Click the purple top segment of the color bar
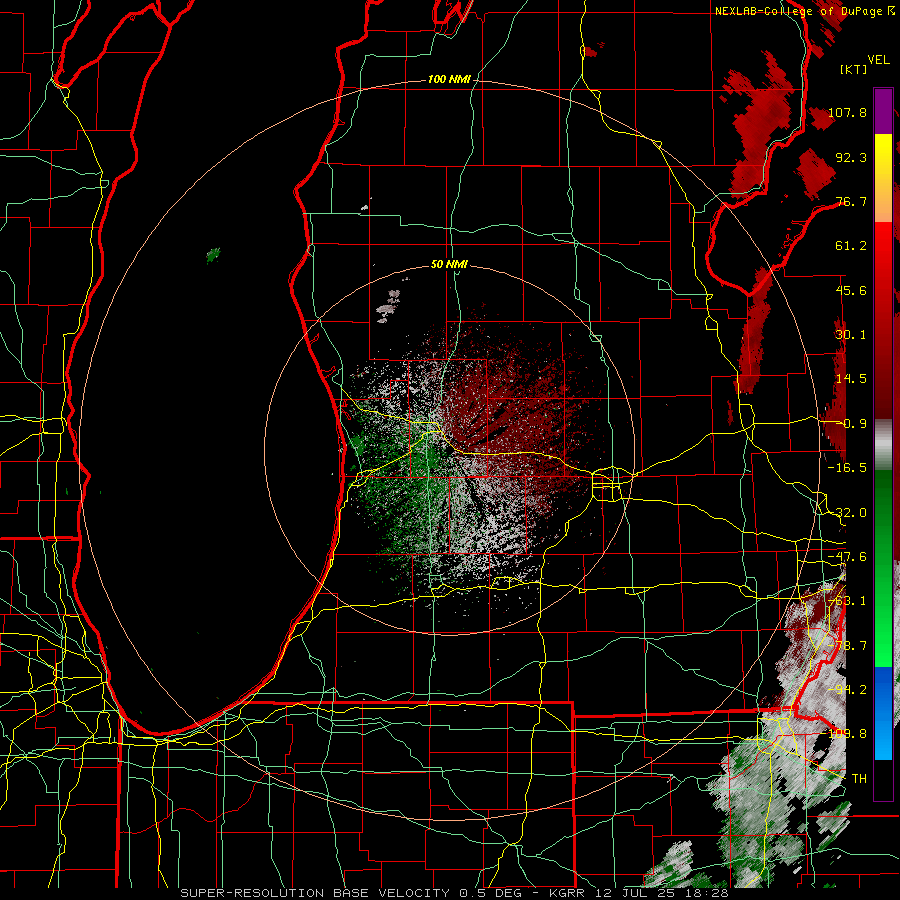 pos(883,111)
